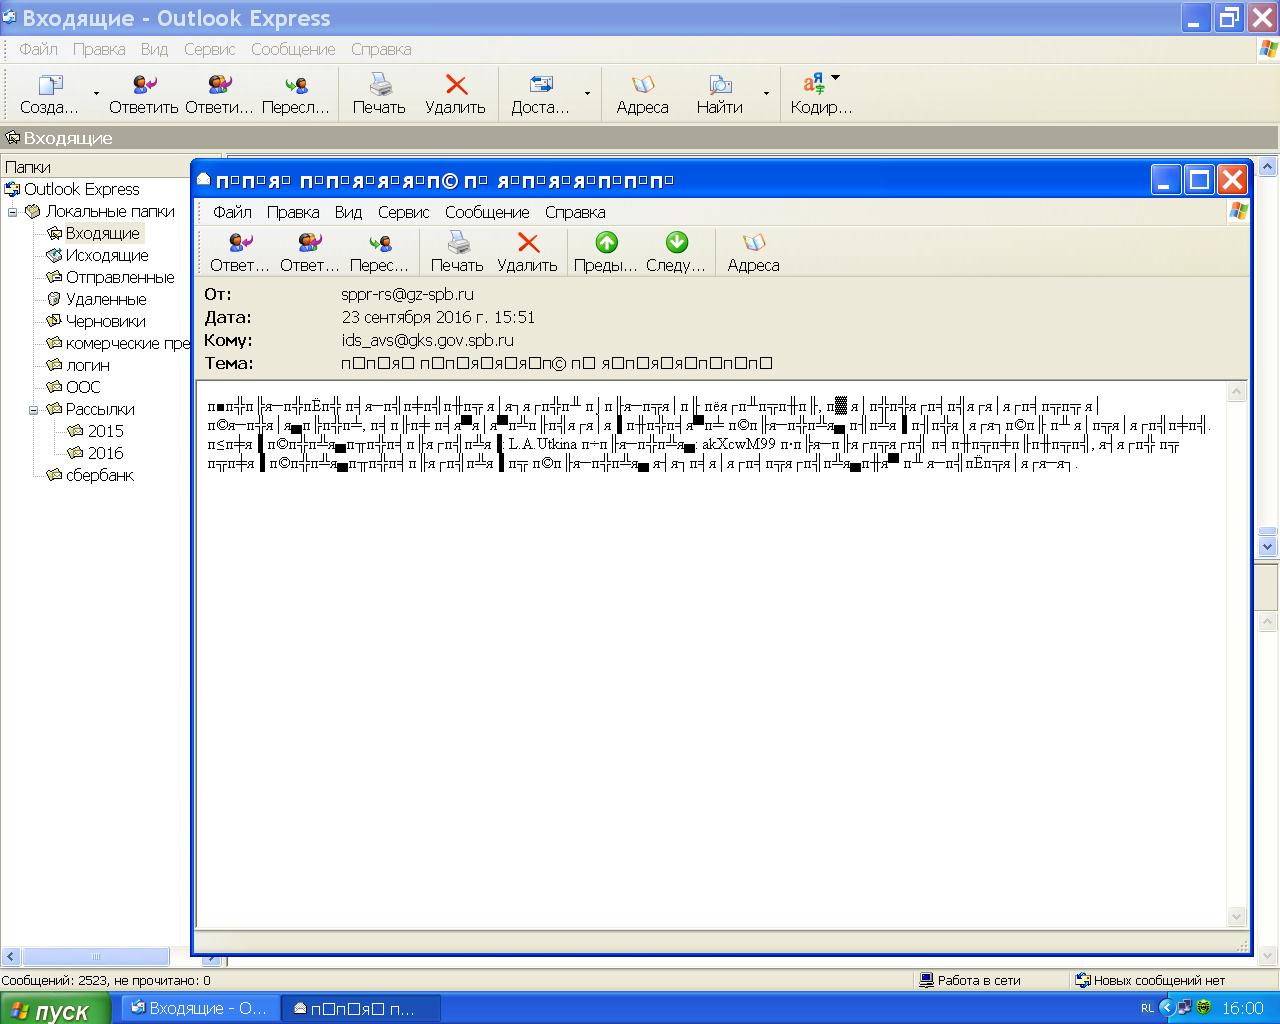Open Адреса in the main Outlook toolbar
Screen dimensions: 1280x1024
click(642, 94)
